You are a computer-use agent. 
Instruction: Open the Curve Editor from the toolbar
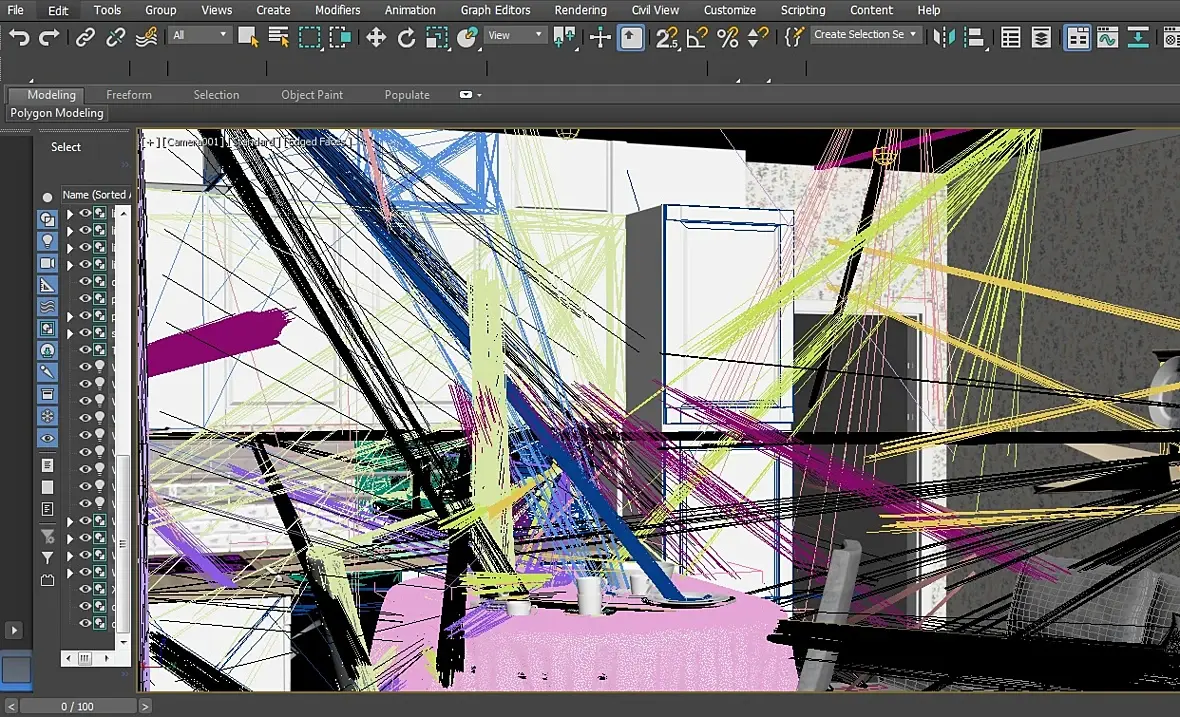(x=1107, y=38)
